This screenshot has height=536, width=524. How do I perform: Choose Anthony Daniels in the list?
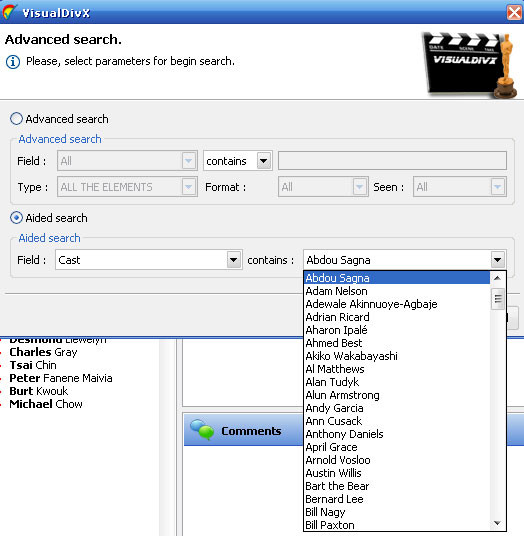397,434
